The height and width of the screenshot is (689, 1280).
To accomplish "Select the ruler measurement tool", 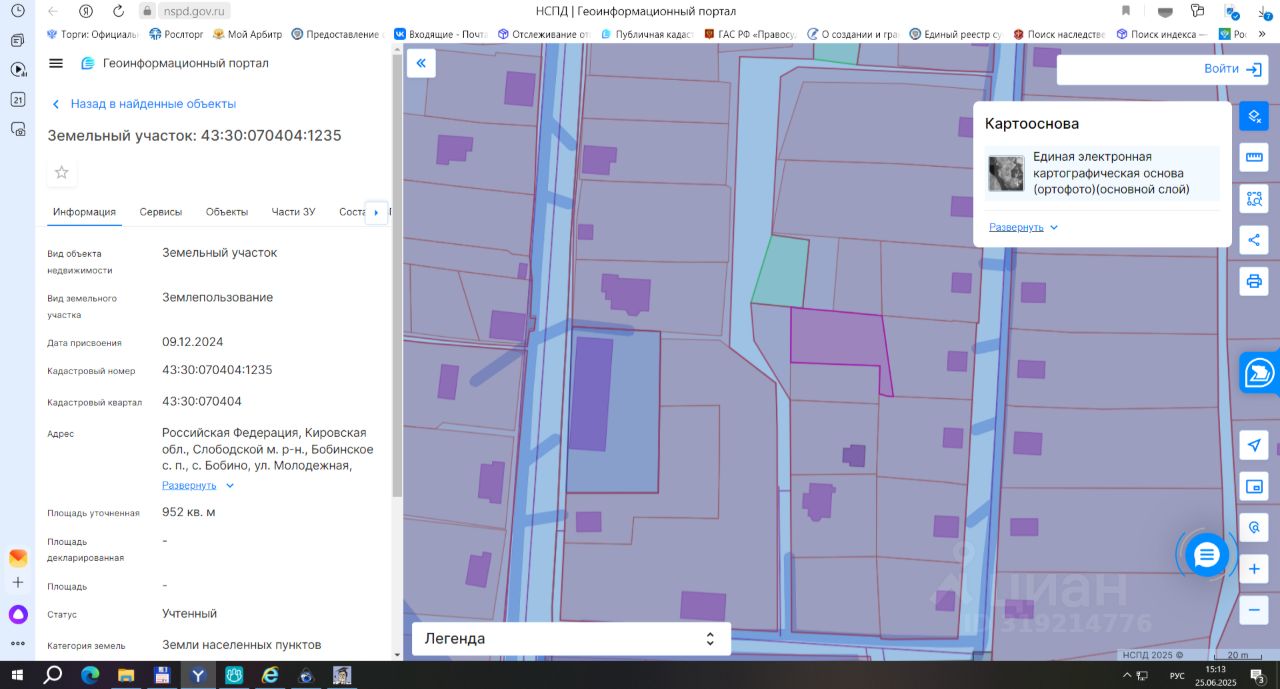I will click(1254, 157).
